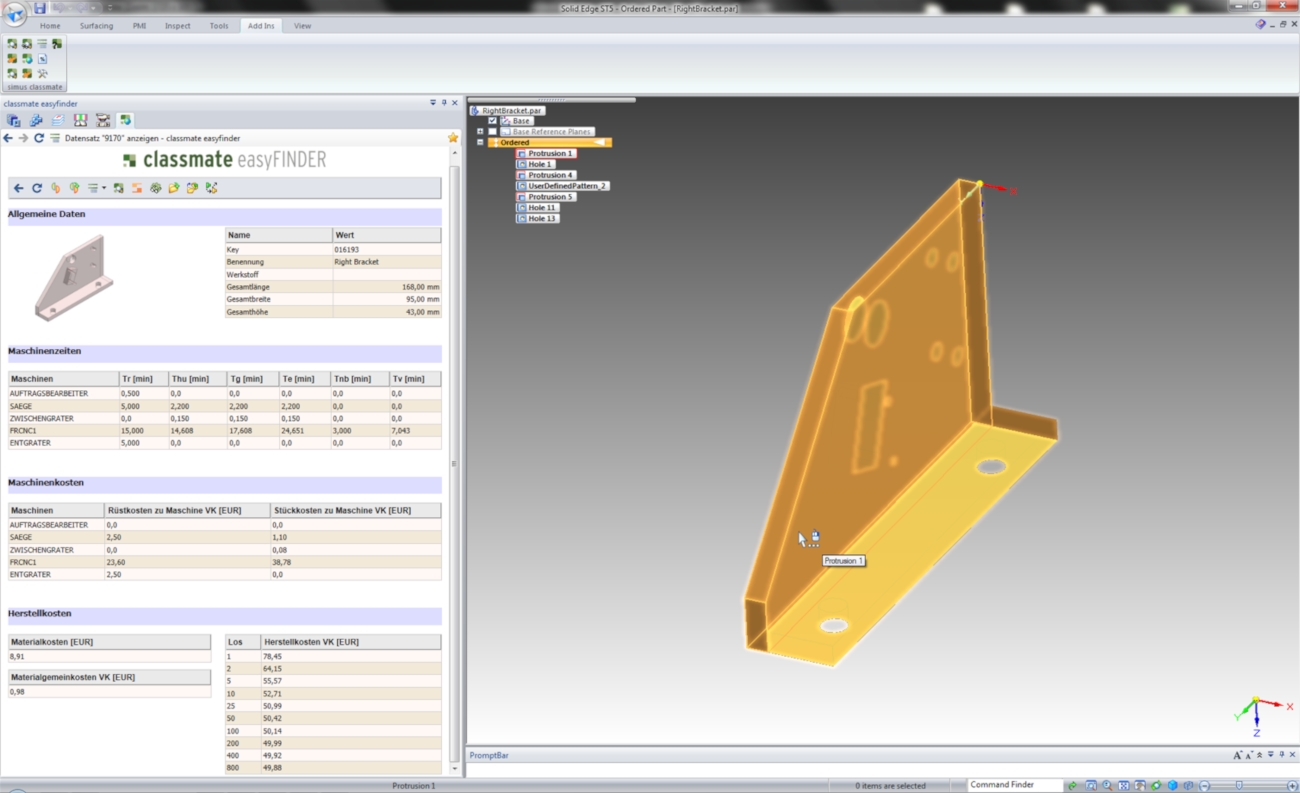The width and height of the screenshot is (1300, 793).
Task: Move the zoom slider handle in status bar
Action: point(1239,786)
